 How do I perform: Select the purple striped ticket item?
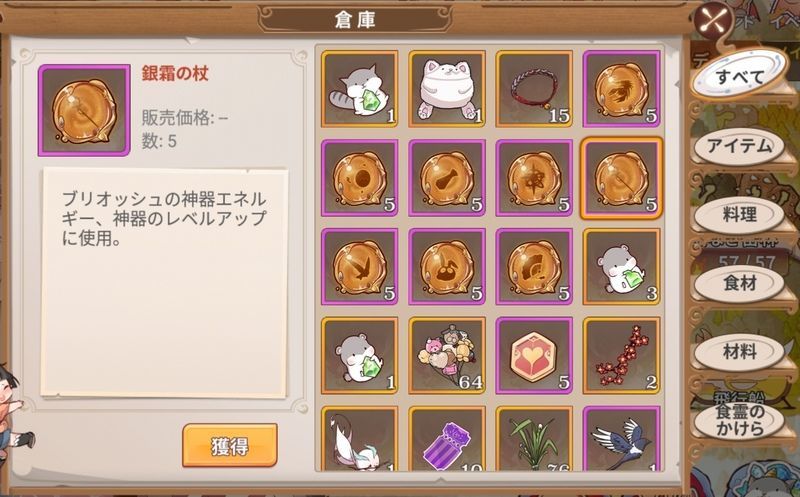click(447, 439)
